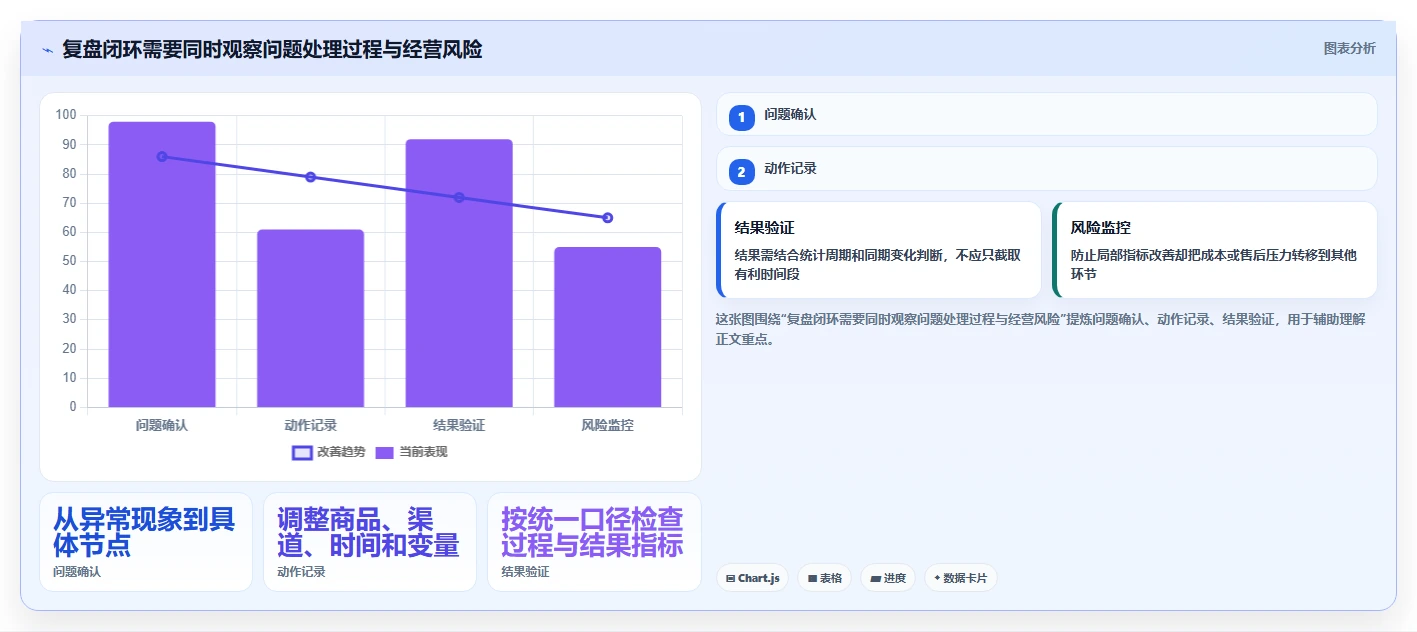Open the '风险监控' info card
Screen dimensions: 1417x632
[x=1215, y=250]
